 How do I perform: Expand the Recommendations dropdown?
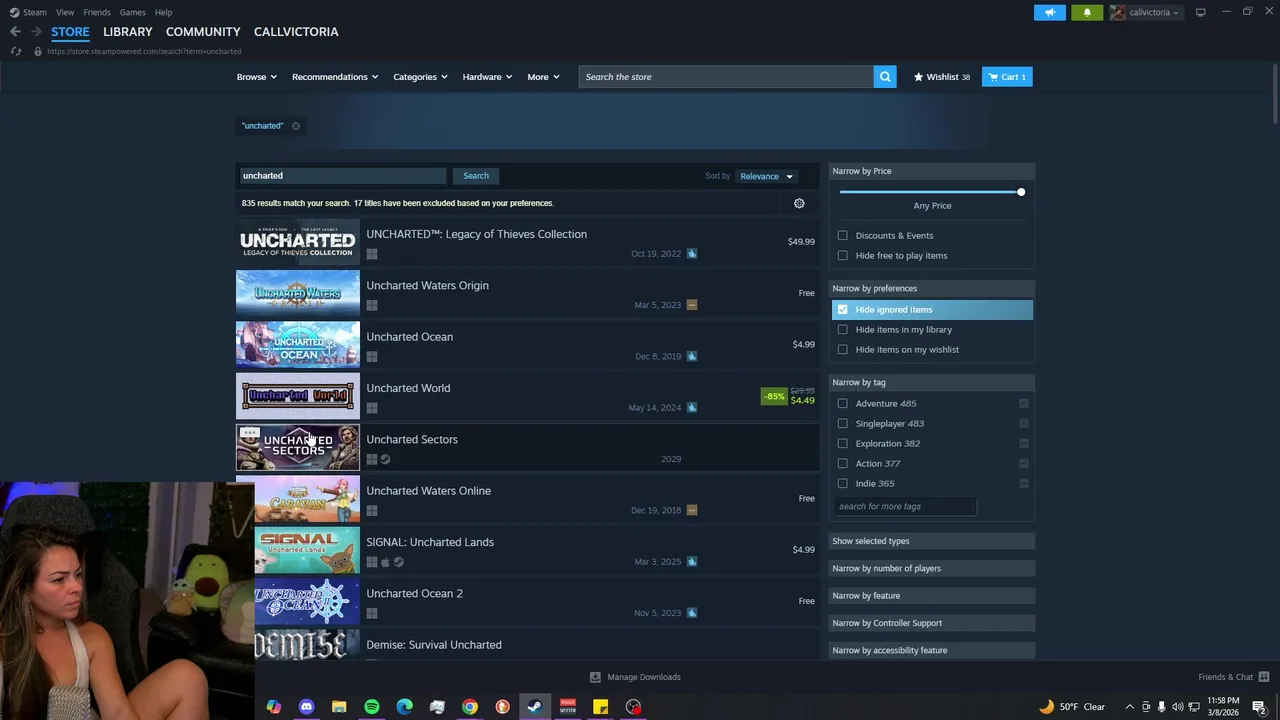(x=335, y=77)
